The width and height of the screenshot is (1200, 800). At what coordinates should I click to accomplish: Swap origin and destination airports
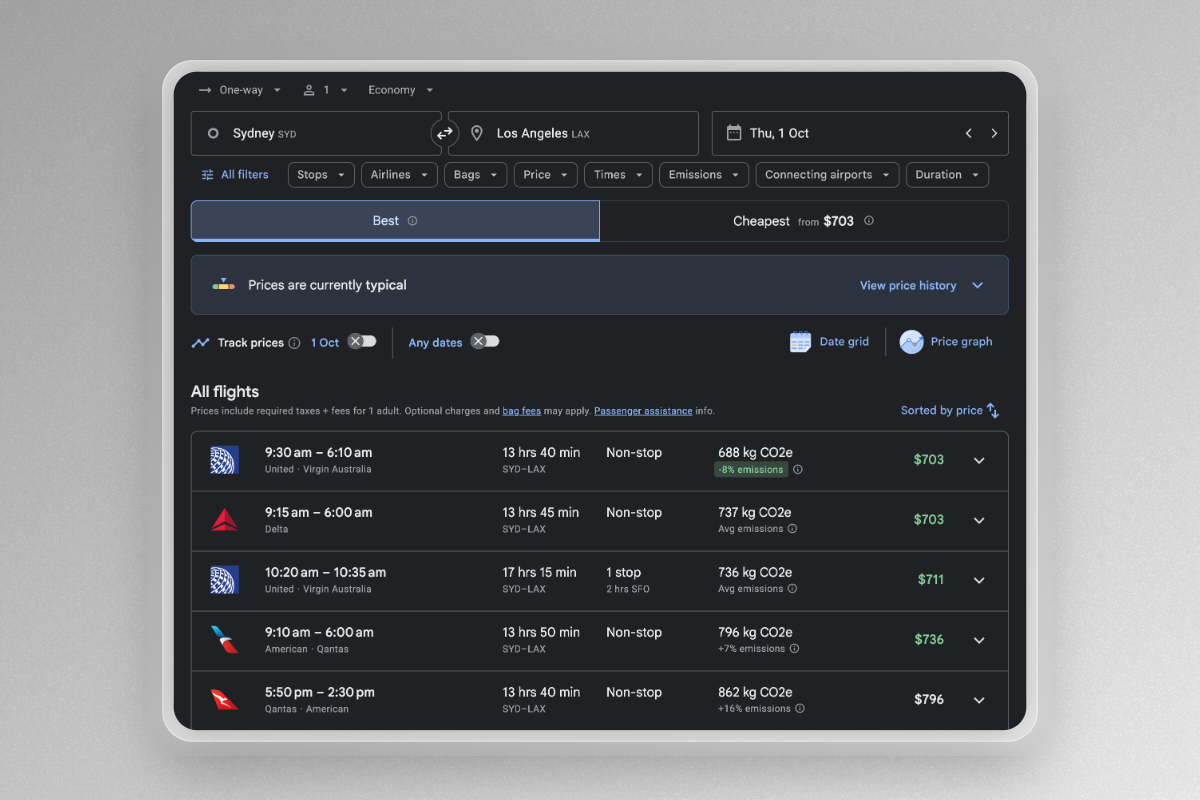(x=444, y=133)
